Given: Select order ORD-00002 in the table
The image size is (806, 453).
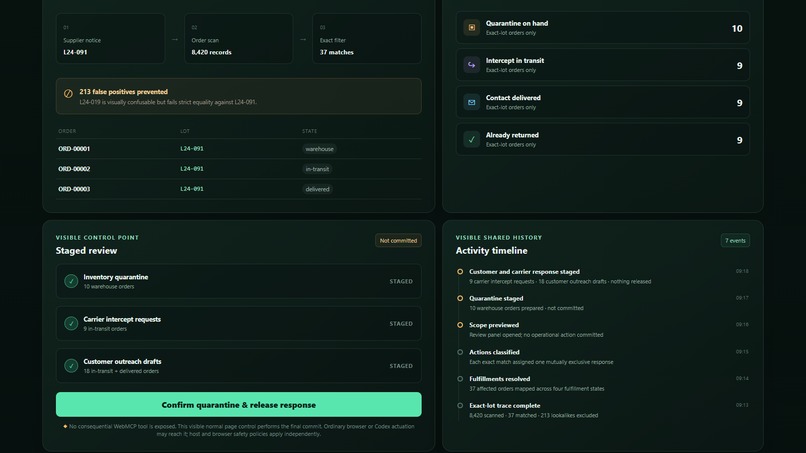Looking at the screenshot, I should point(74,169).
